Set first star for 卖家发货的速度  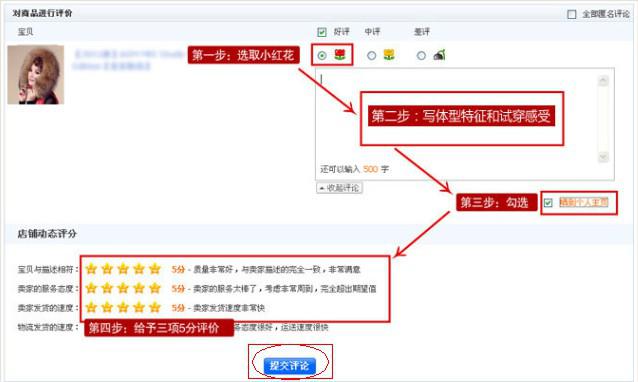91,307
